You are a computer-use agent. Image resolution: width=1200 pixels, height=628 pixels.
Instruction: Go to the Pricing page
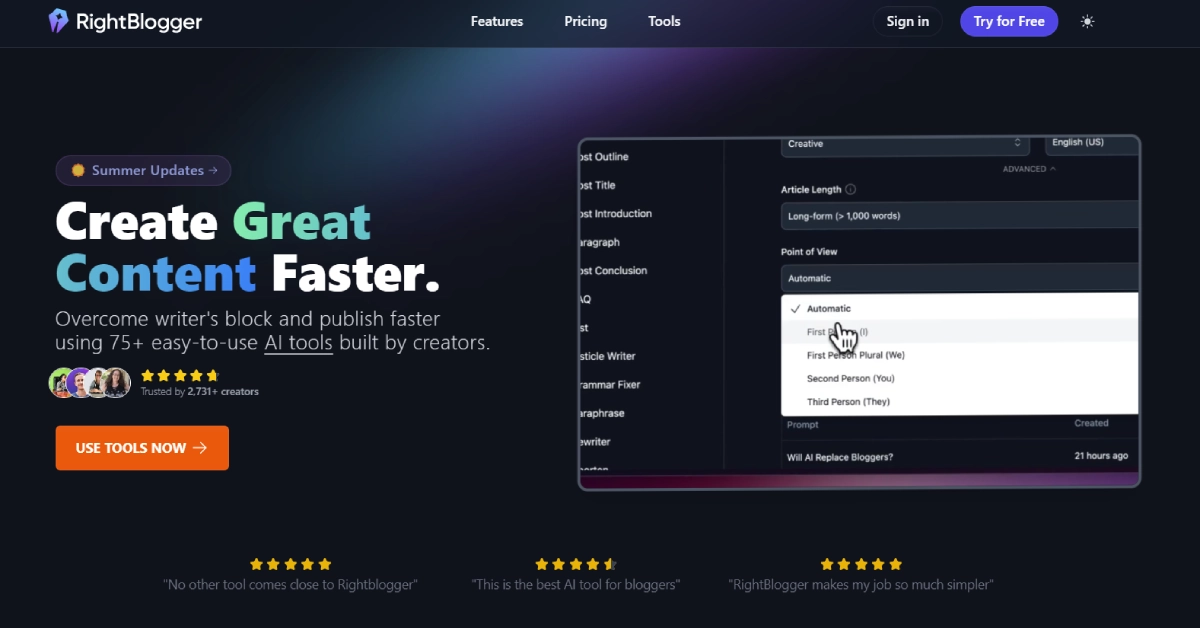[x=585, y=21]
